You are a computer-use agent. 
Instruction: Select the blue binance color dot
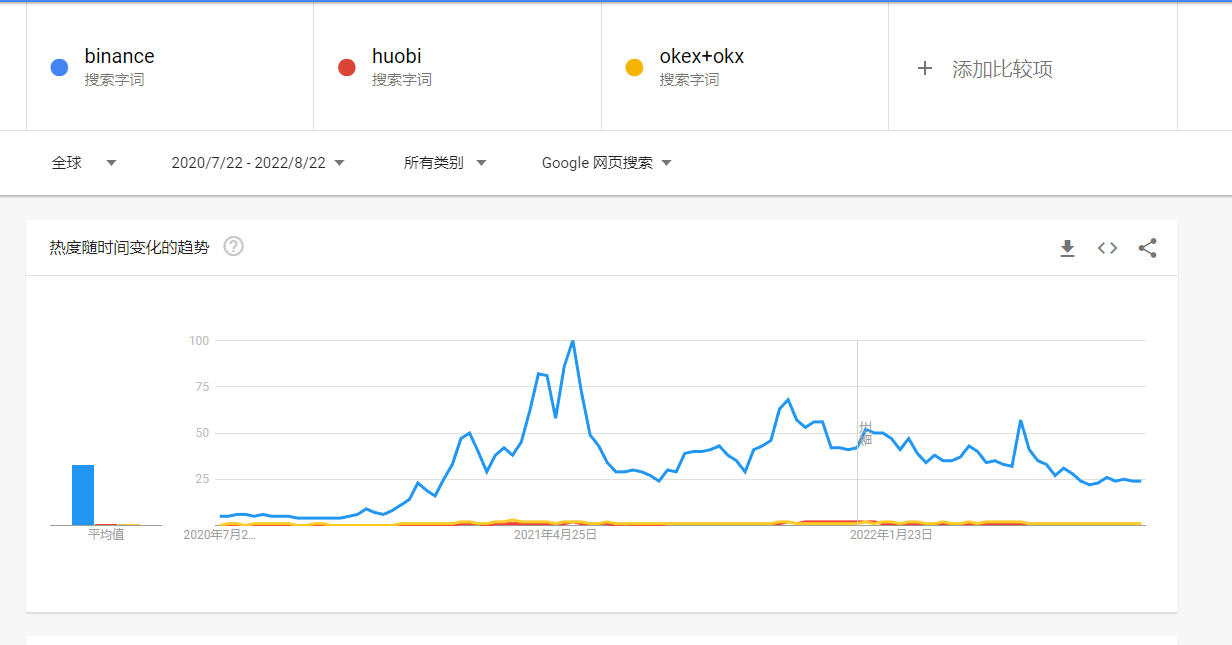pos(59,68)
